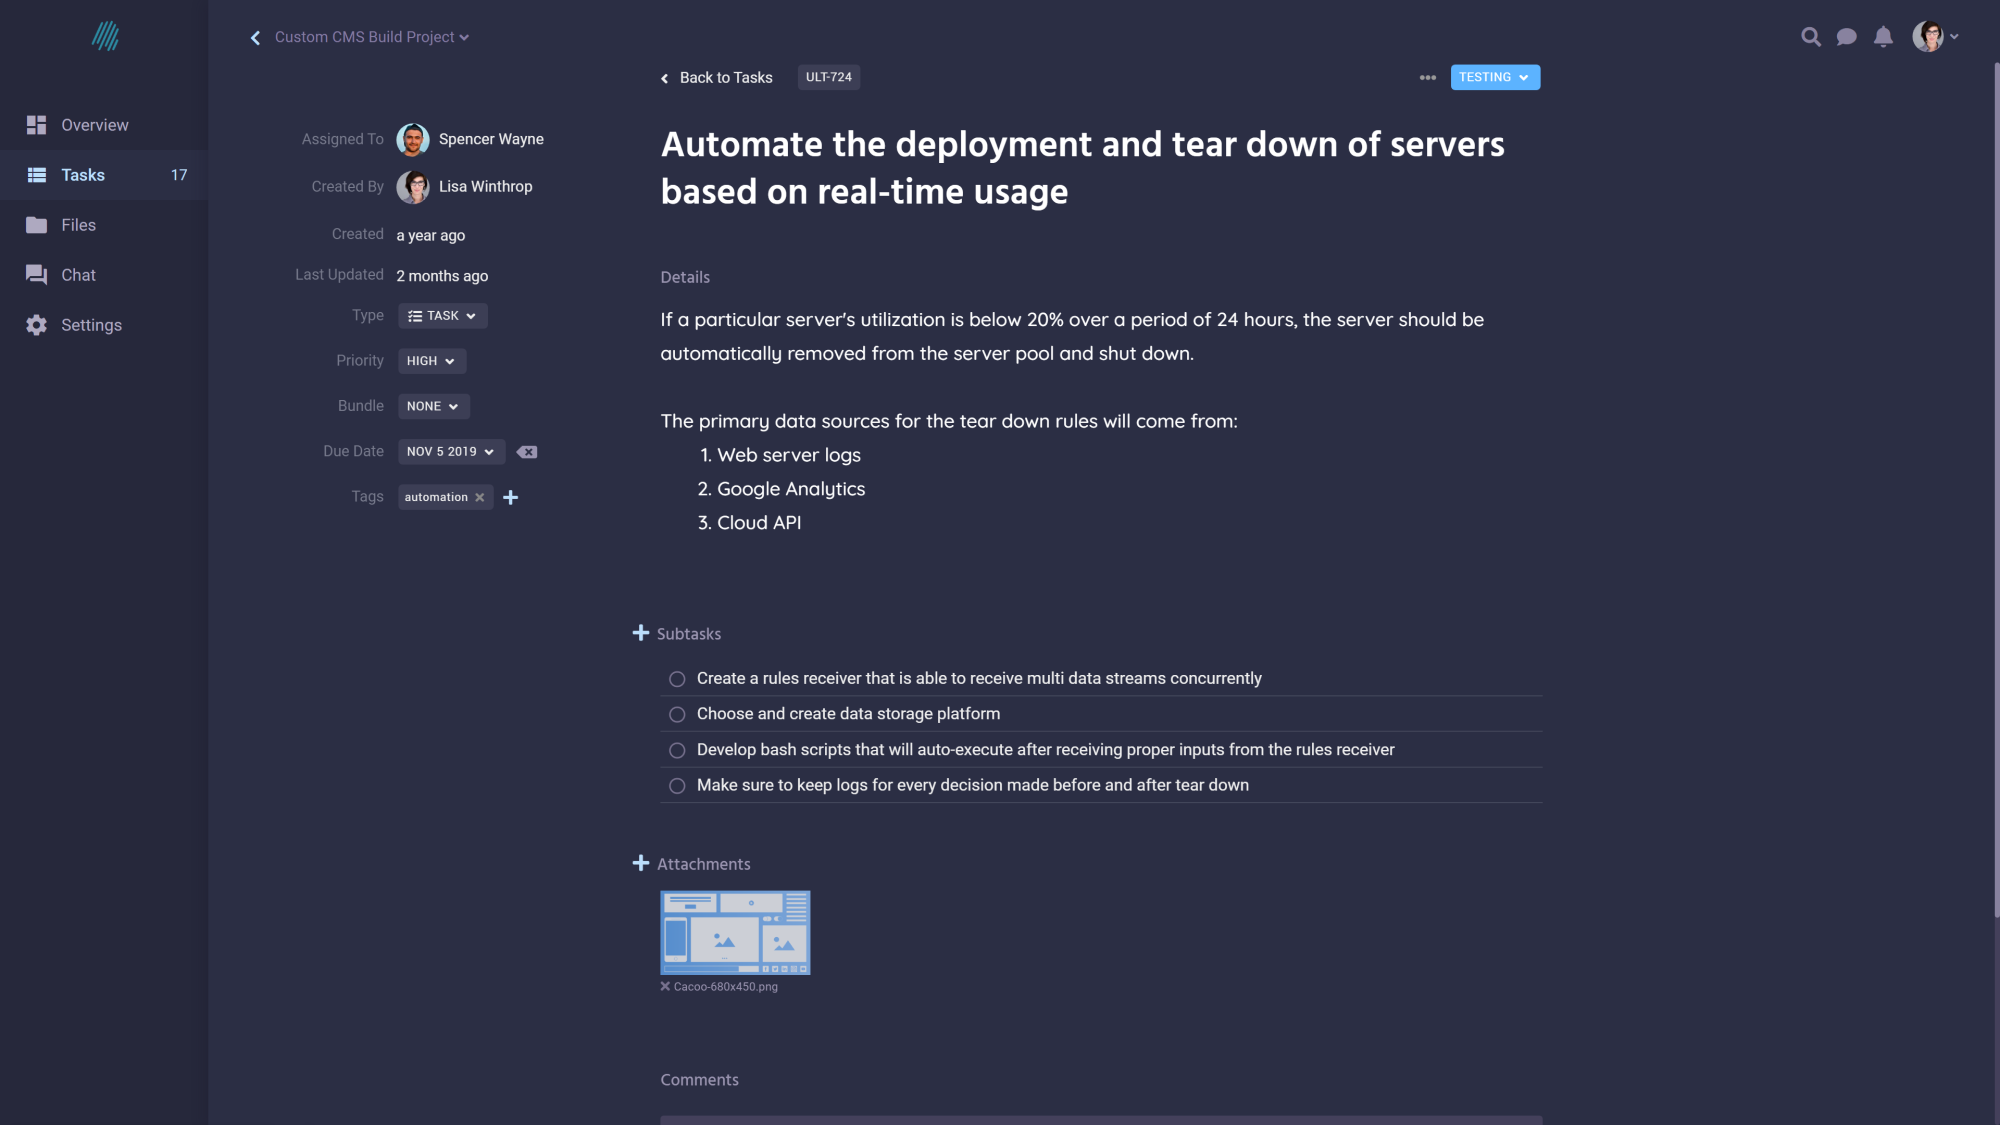Screen dimensions: 2000x1125
Task: Click 'Cloud API' list item
Action: coord(758,523)
